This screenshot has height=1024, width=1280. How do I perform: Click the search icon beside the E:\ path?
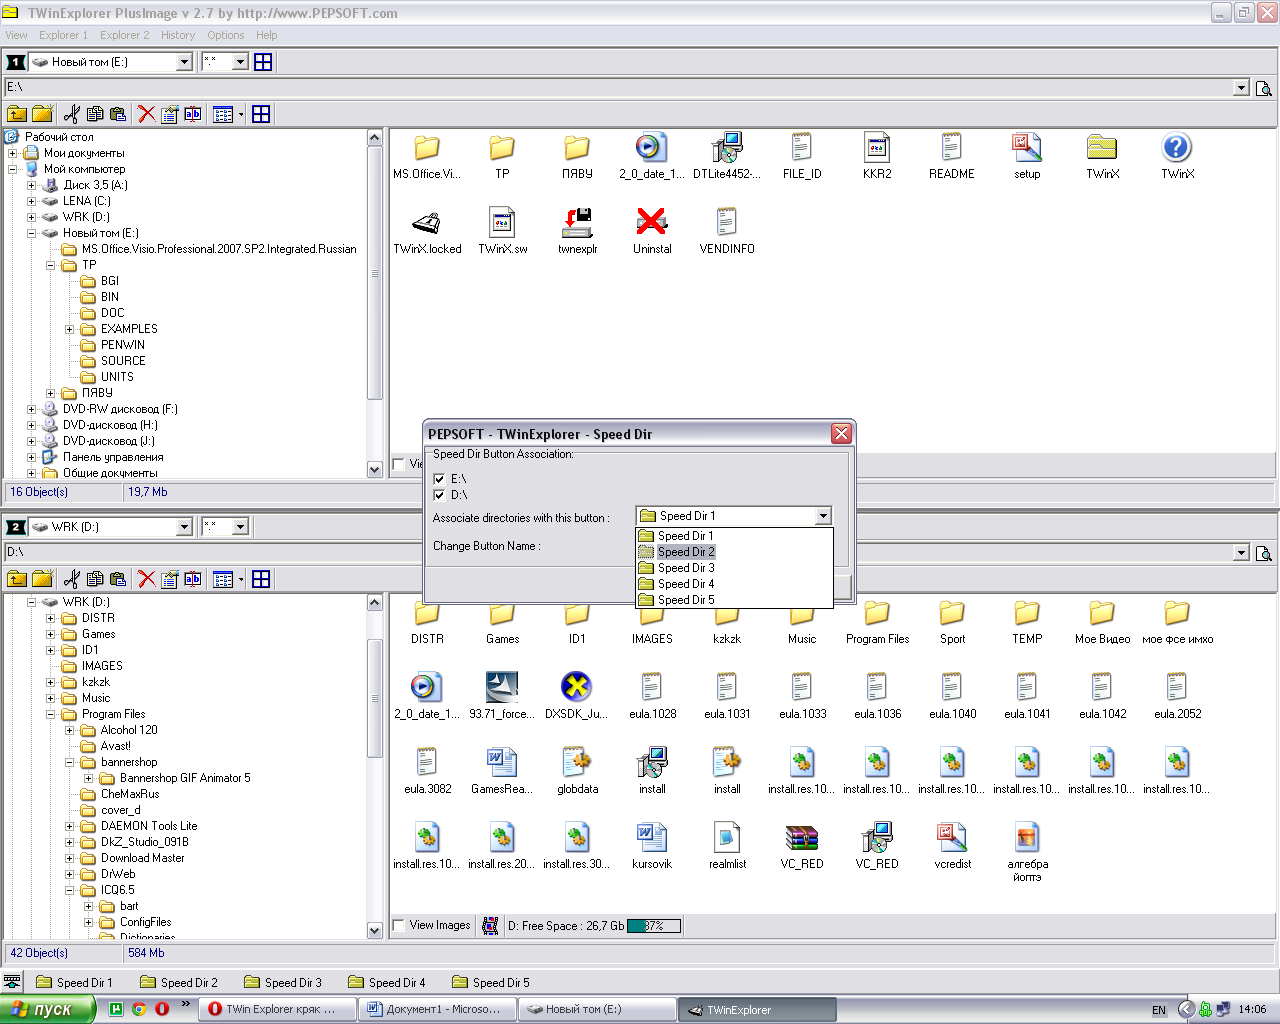click(x=1264, y=88)
